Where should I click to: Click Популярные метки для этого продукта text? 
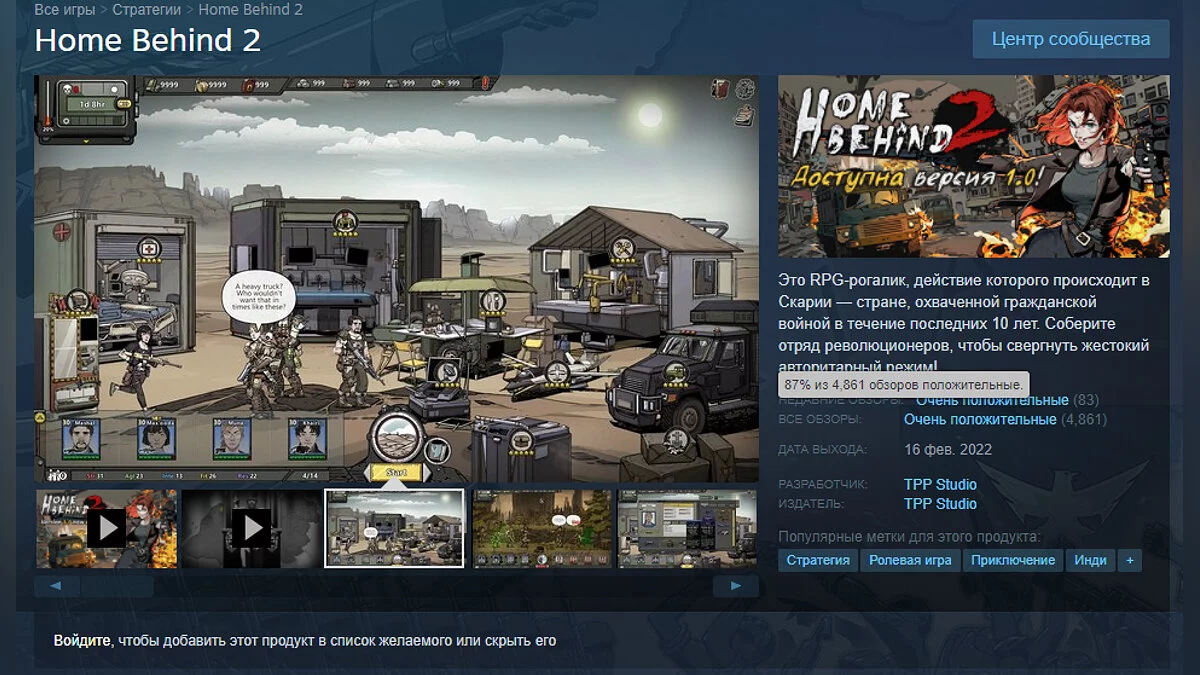point(910,537)
